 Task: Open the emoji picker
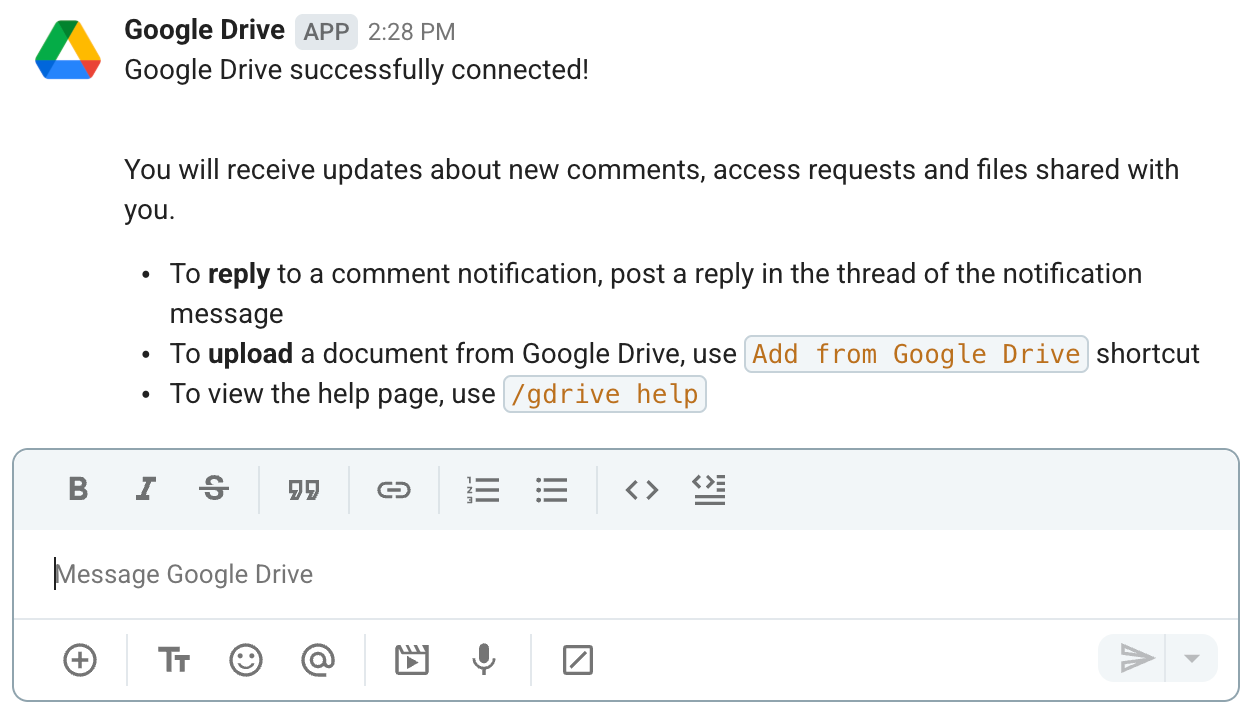point(246,659)
